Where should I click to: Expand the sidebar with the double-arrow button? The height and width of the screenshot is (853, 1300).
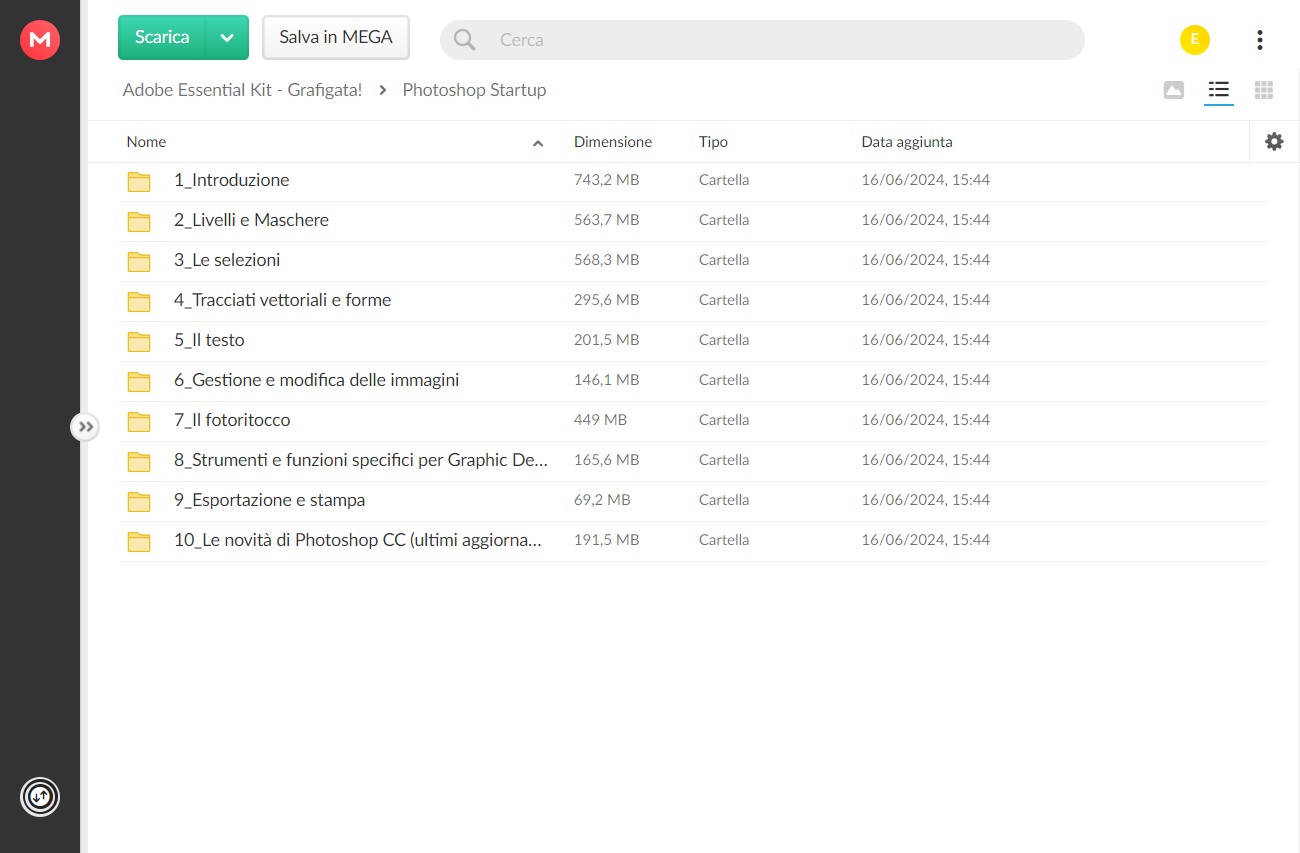point(86,427)
